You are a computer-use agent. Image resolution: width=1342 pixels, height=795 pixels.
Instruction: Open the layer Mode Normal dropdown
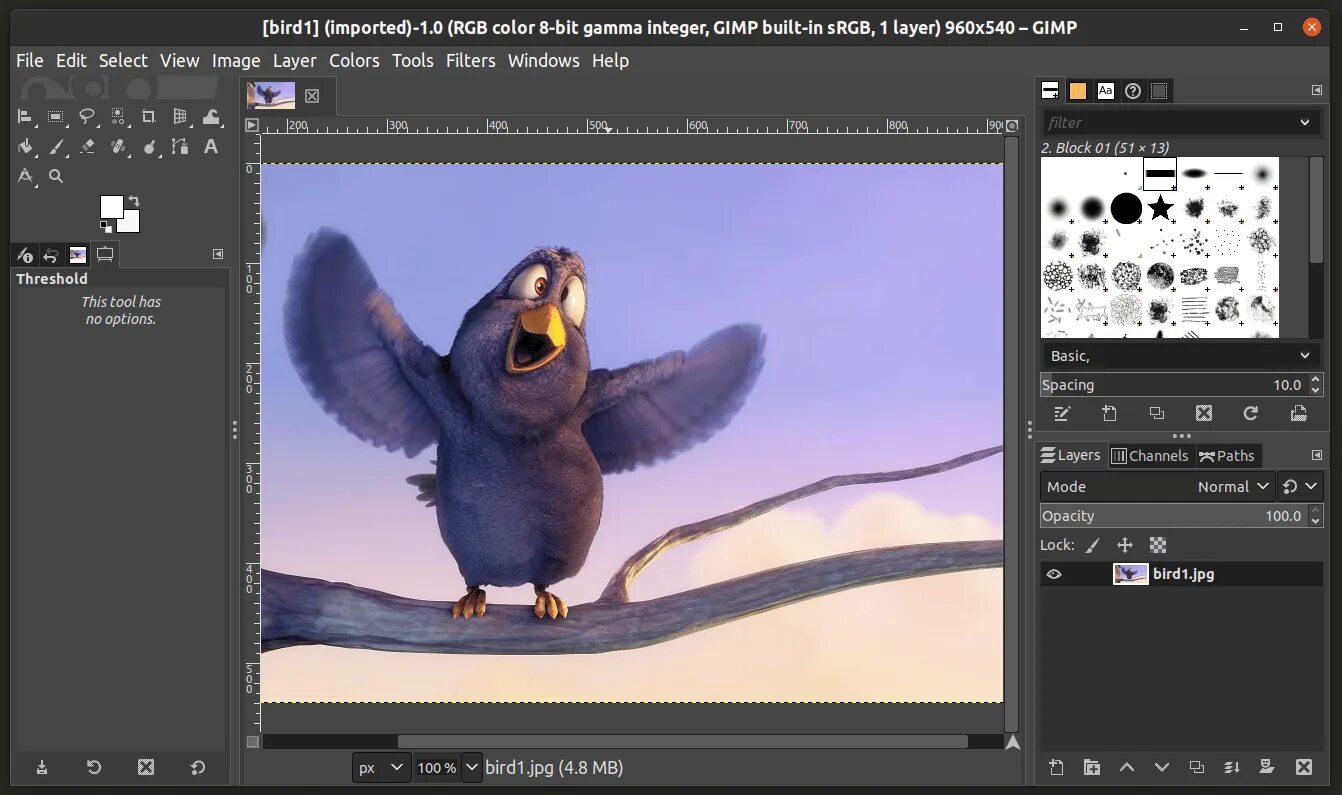pos(1158,487)
